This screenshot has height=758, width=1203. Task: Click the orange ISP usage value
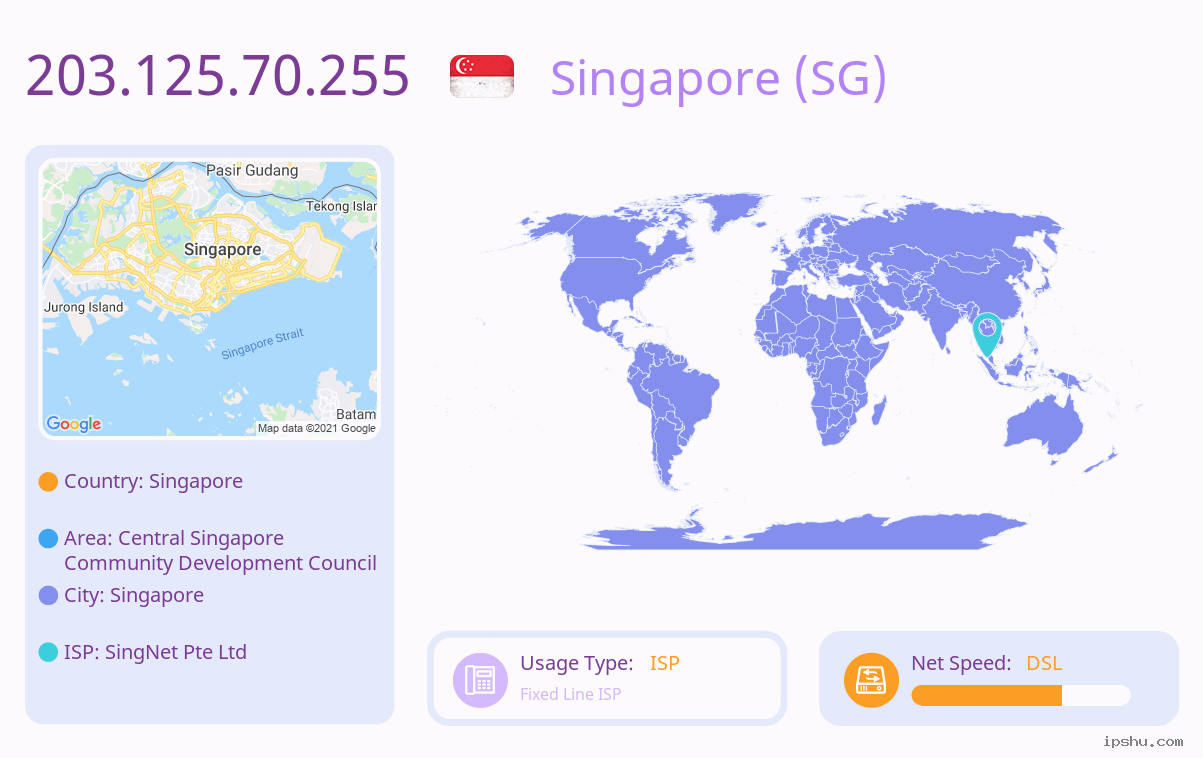click(665, 663)
